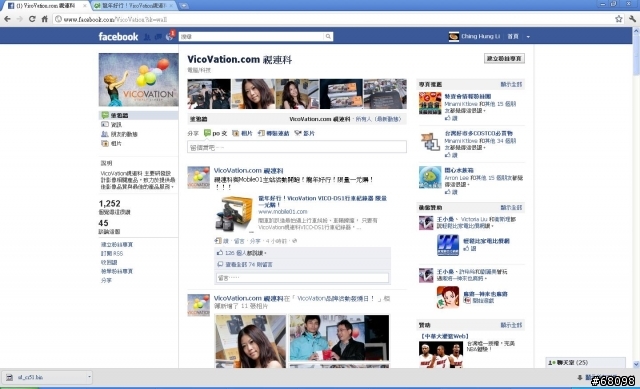The width and height of the screenshot is (640, 389).
Task: Open notifications icon with the red badge
Action: coord(170,36)
